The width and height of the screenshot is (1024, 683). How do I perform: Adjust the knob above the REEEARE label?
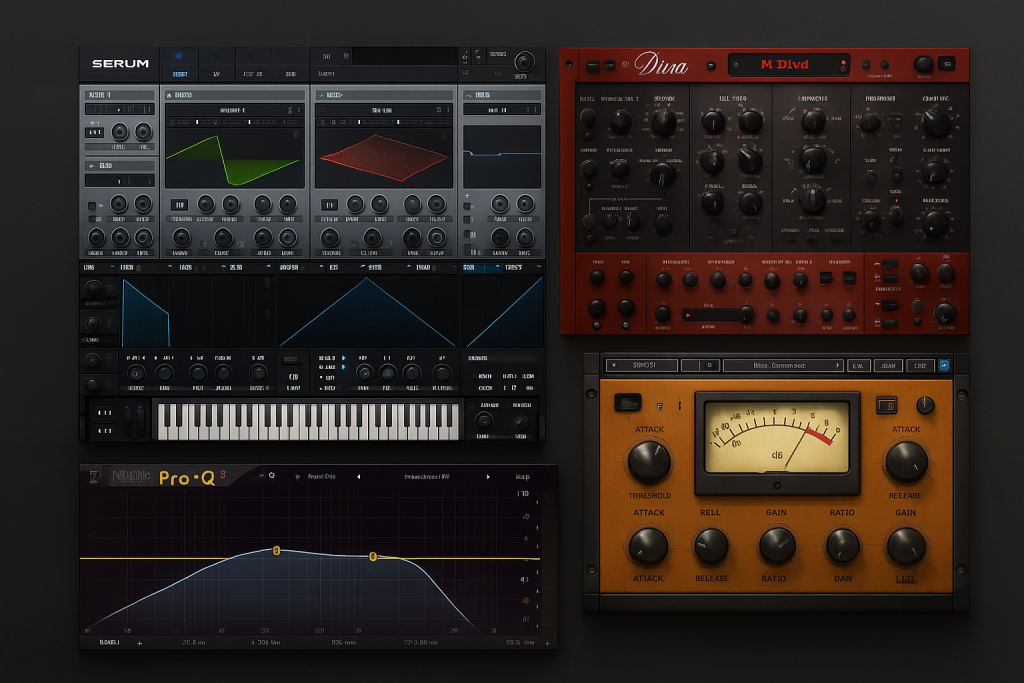click(x=906, y=462)
